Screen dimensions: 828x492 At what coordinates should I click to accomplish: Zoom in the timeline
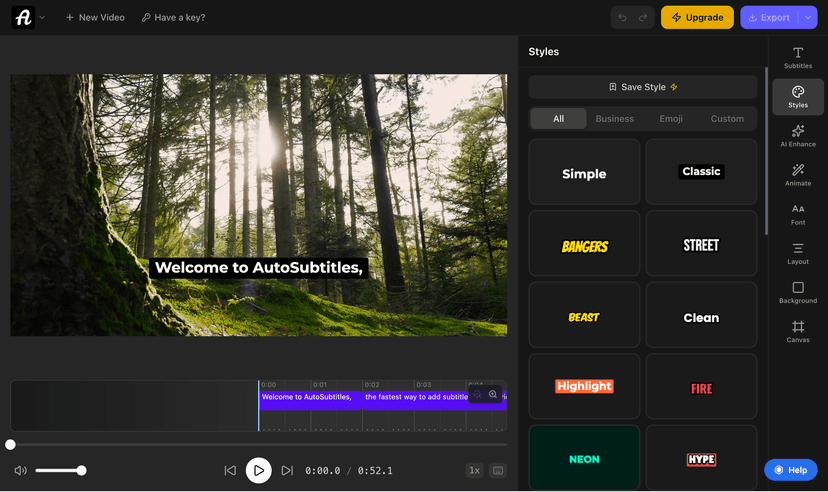click(x=493, y=394)
